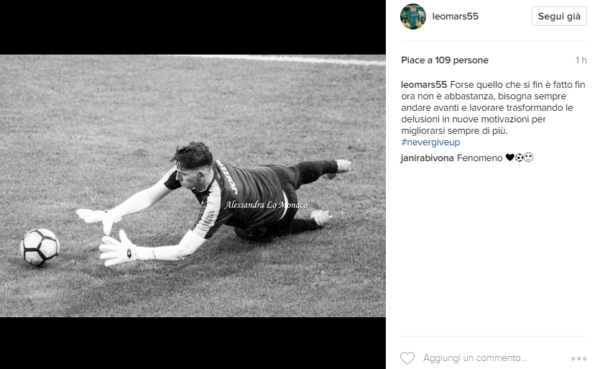The height and width of the screenshot is (369, 600).
Task: Toggle the Segui già follow button
Action: (559, 16)
